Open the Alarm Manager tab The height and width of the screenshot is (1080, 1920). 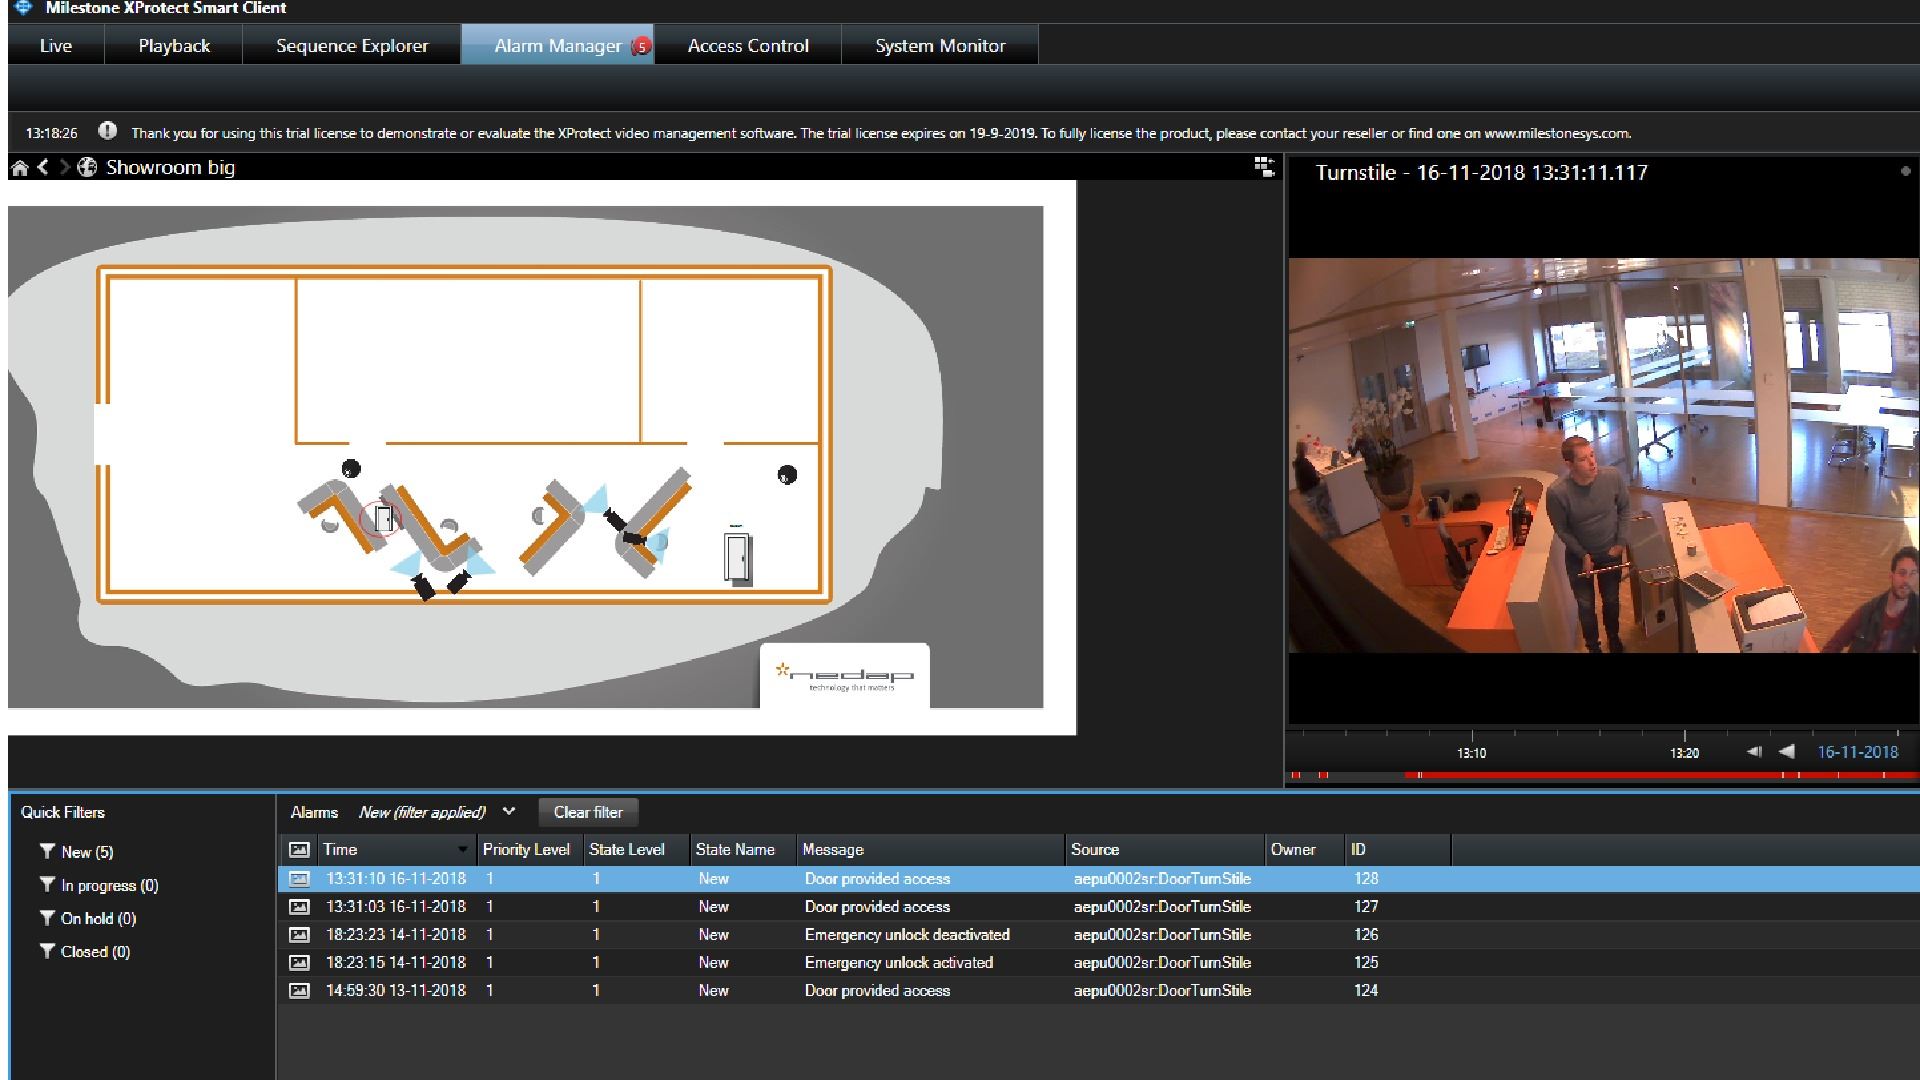[x=557, y=46]
